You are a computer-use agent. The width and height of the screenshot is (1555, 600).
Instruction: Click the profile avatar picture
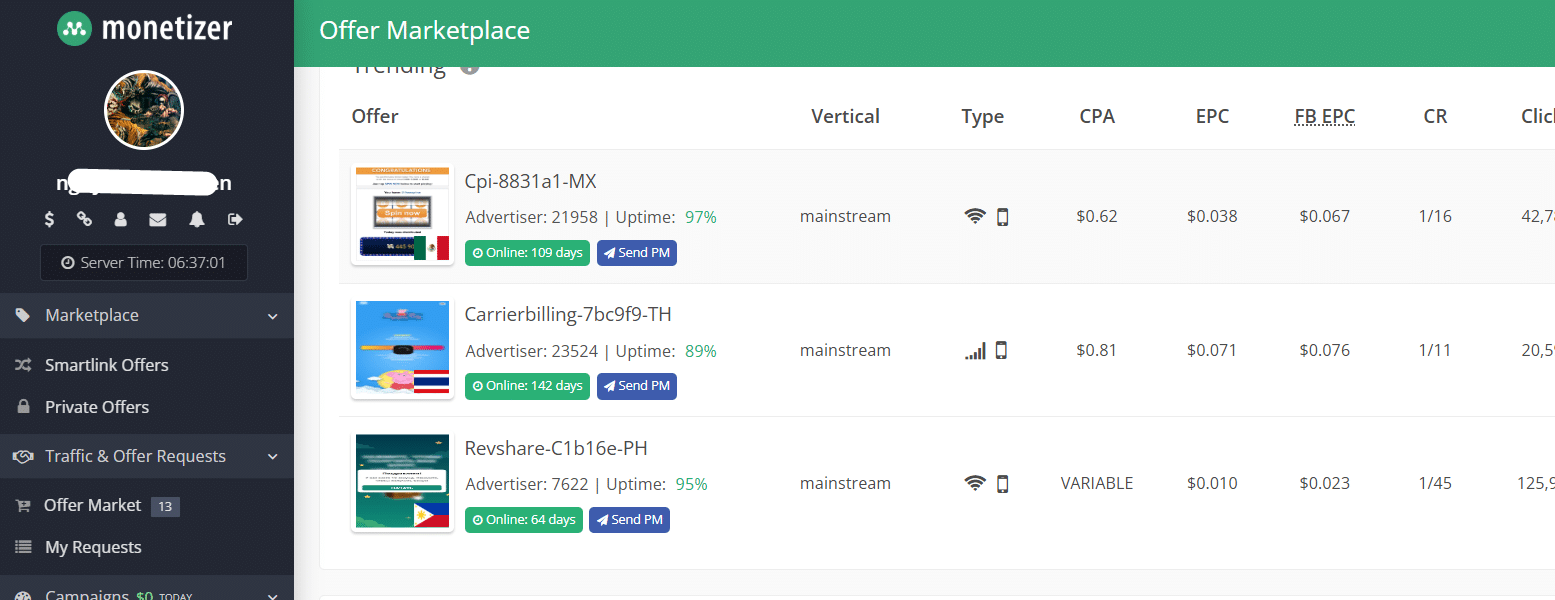[144, 110]
